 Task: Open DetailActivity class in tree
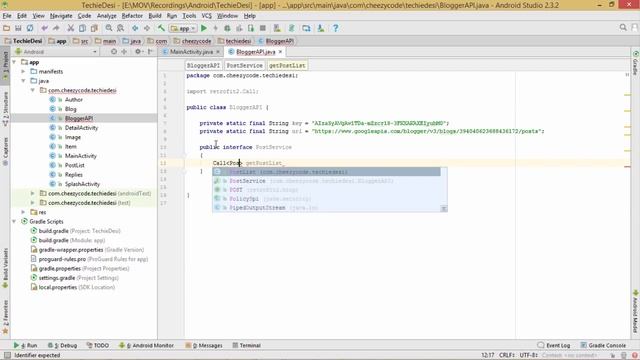(x=81, y=128)
